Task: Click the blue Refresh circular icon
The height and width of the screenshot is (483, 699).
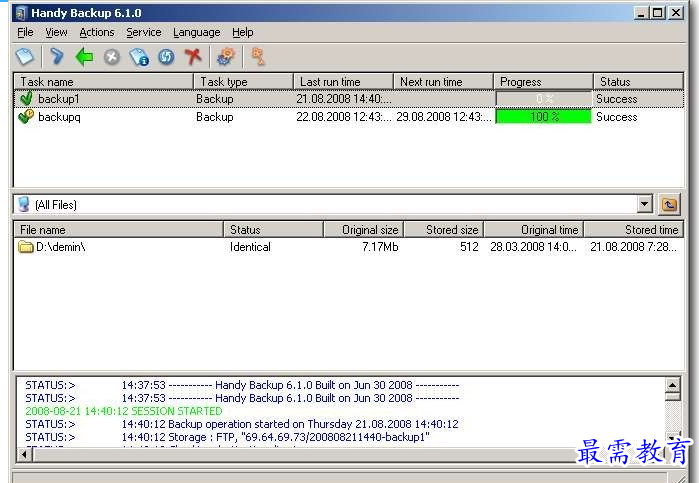Action: tap(166, 57)
